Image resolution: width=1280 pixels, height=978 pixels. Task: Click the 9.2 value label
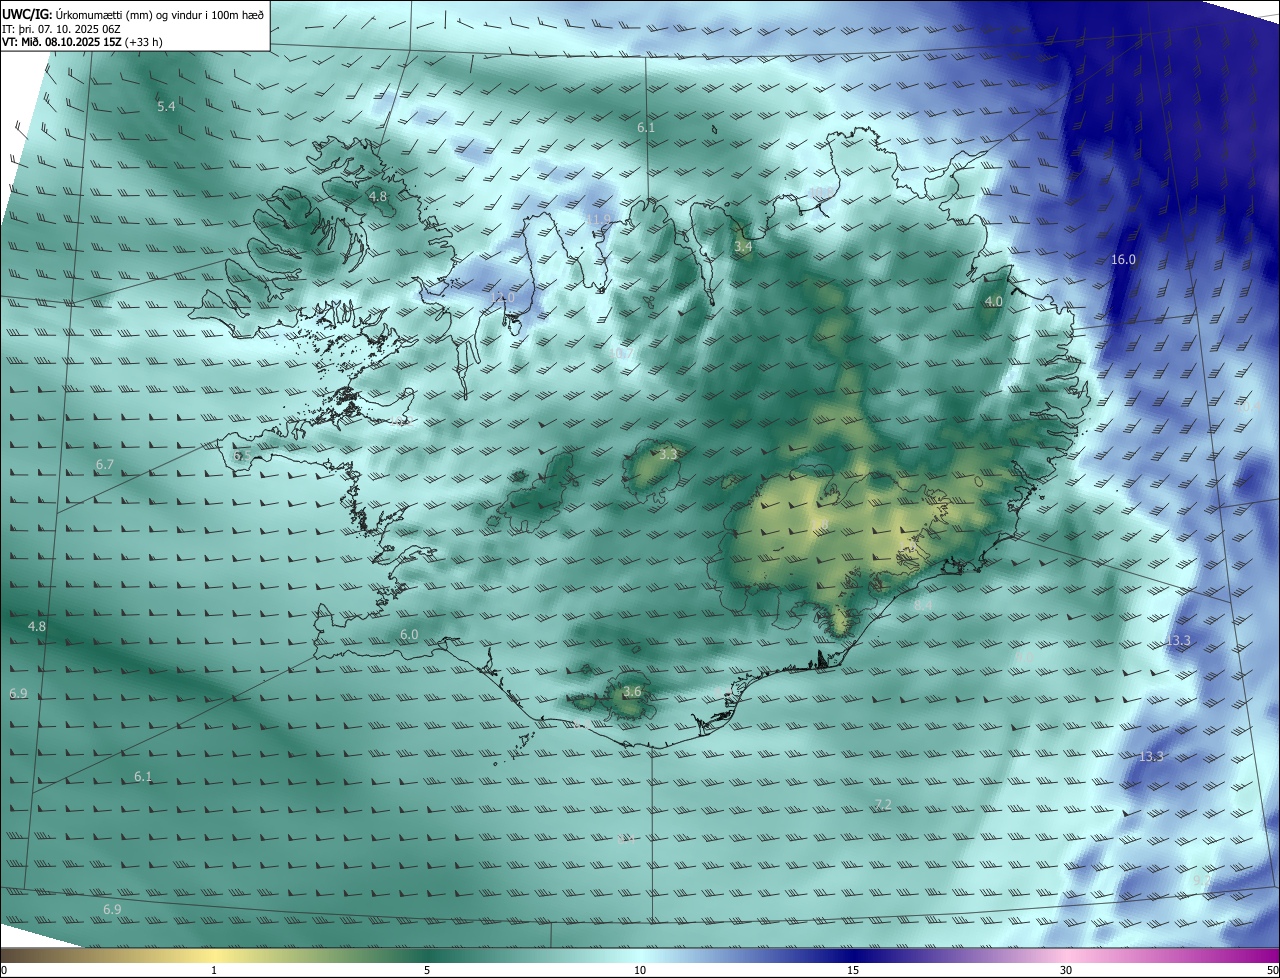point(1202,880)
